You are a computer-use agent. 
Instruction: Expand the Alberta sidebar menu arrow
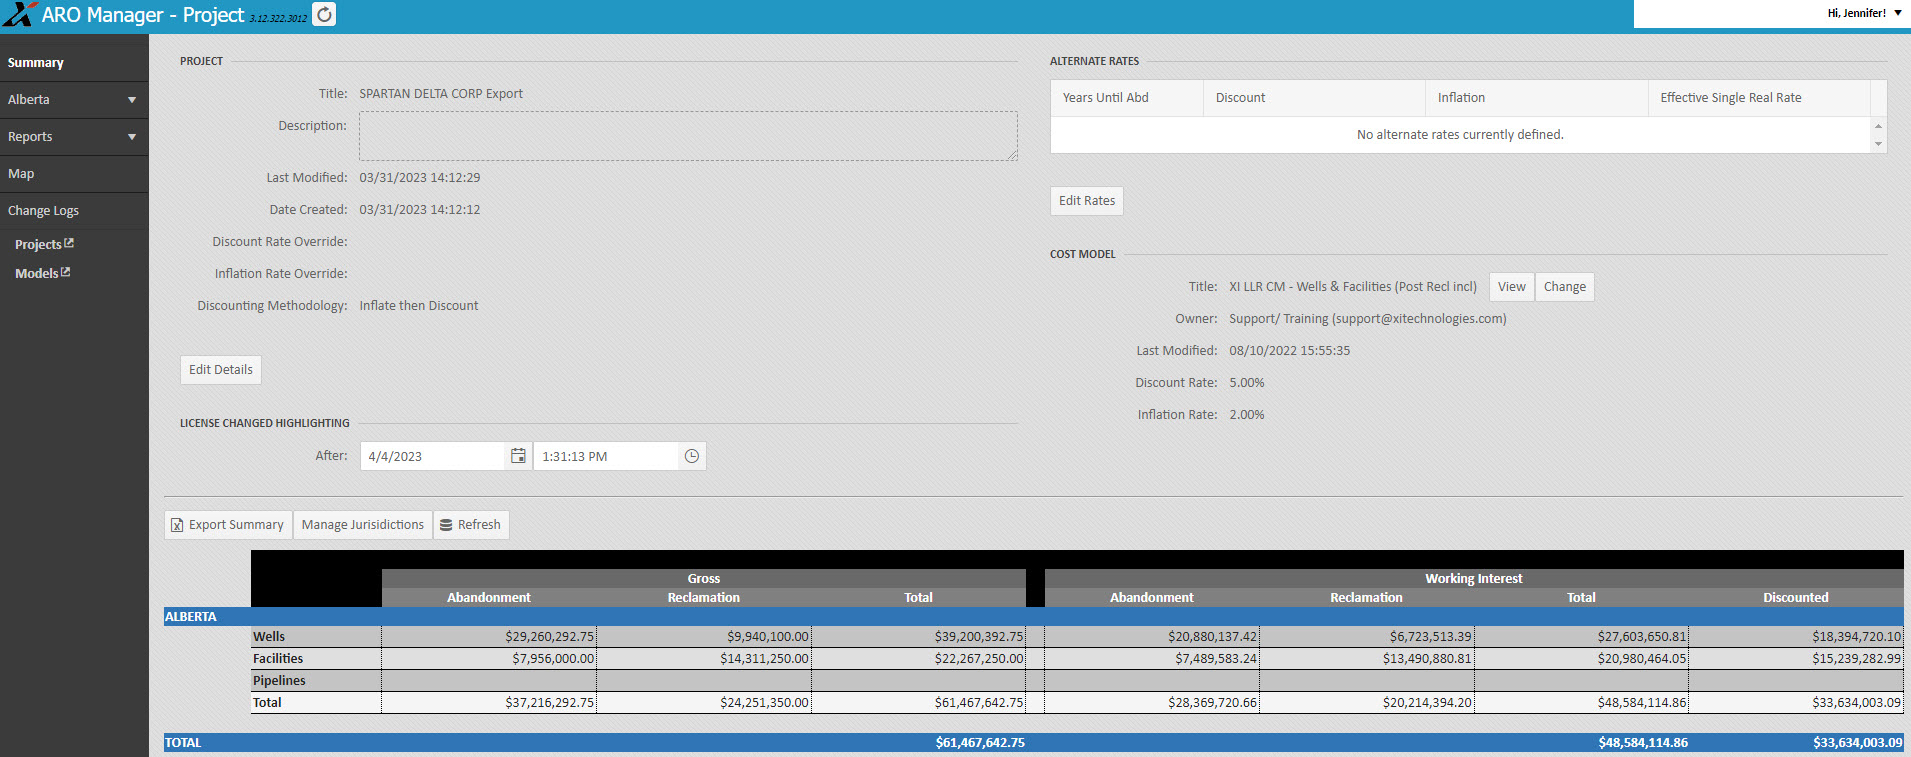132,100
